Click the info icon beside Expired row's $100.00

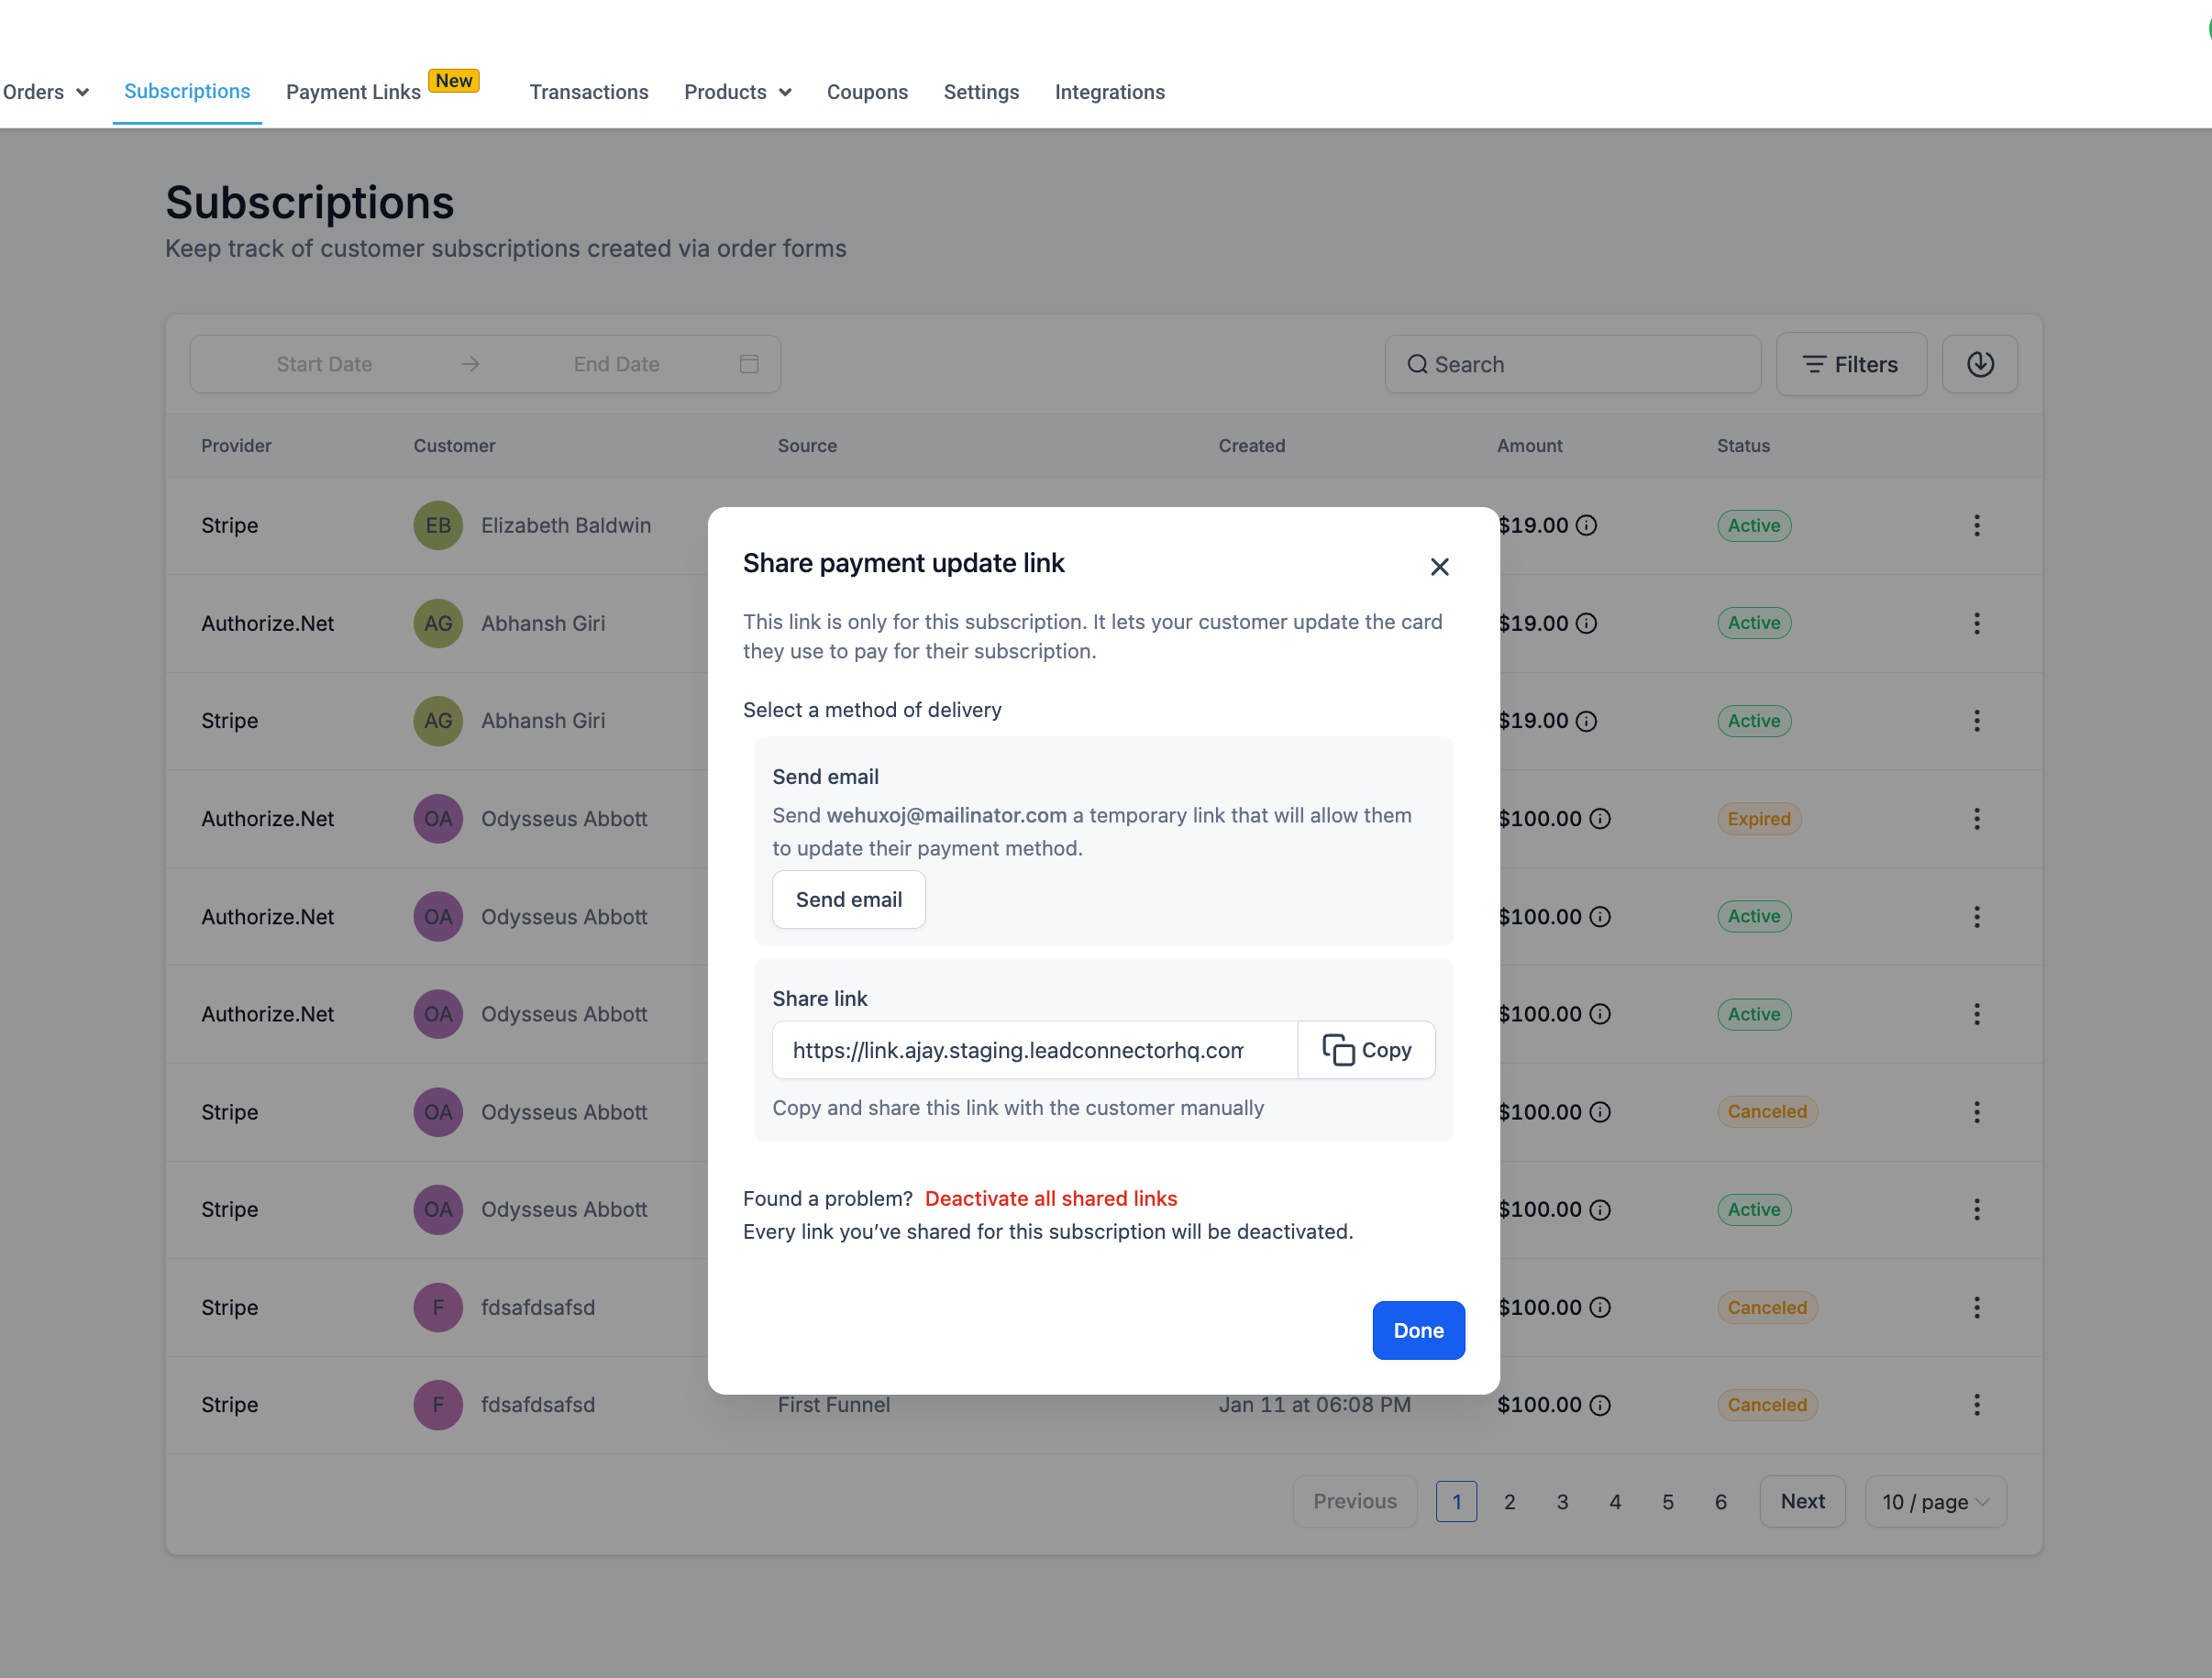pyautogui.click(x=1600, y=819)
